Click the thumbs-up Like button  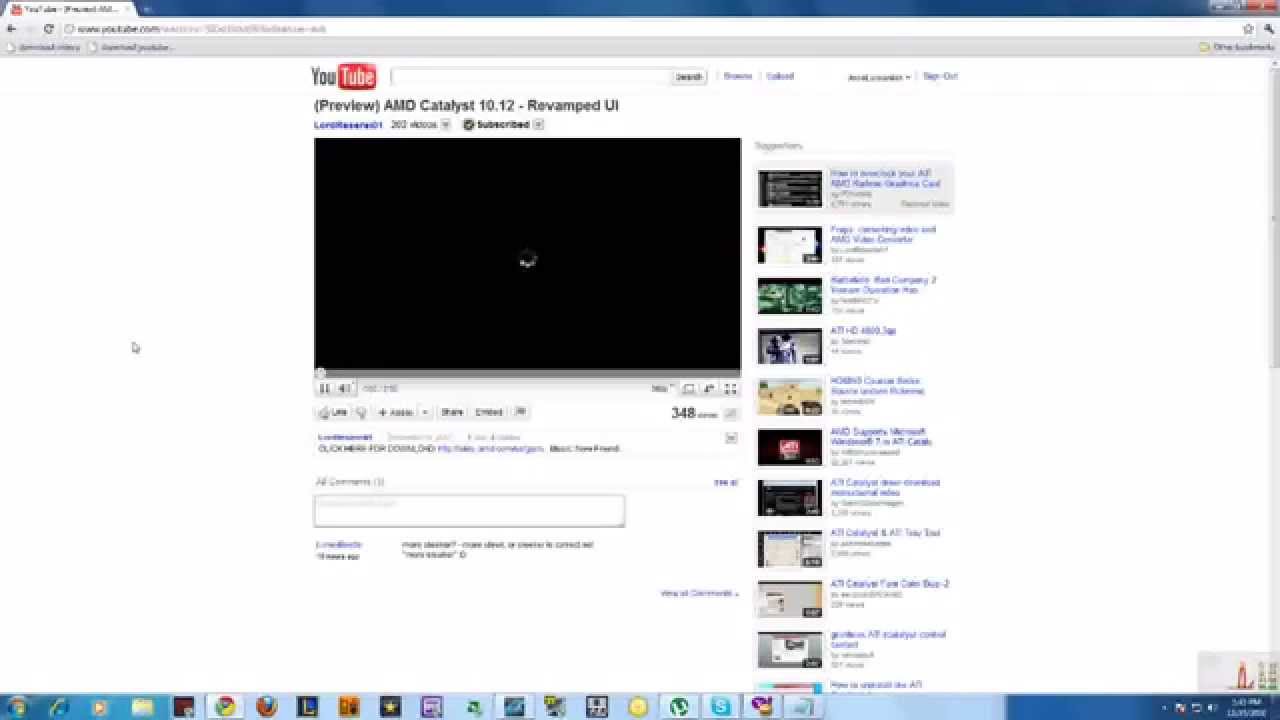333,412
